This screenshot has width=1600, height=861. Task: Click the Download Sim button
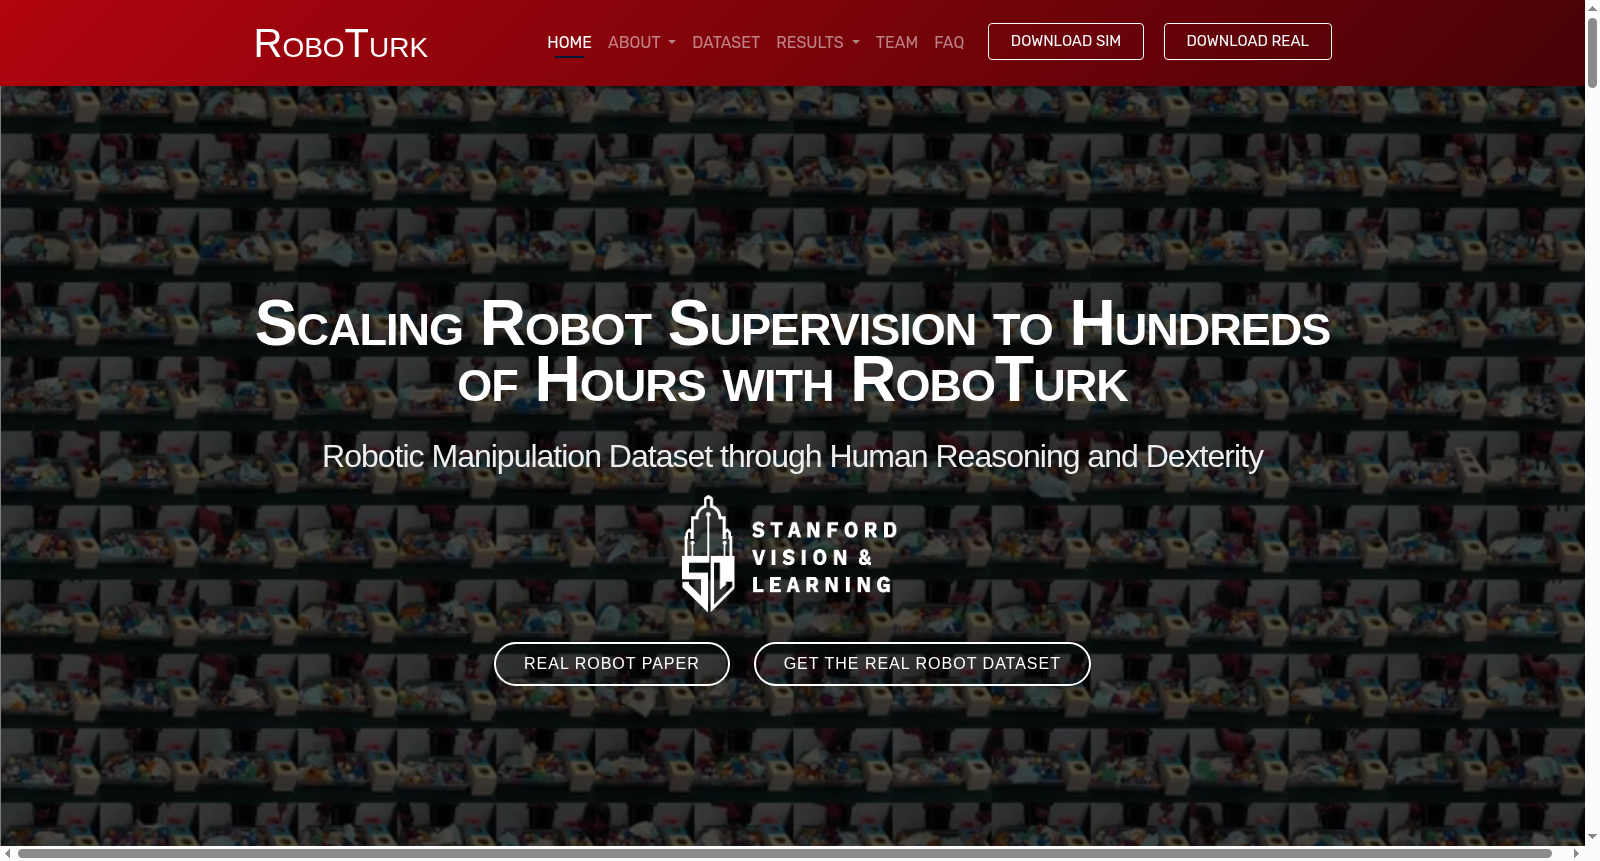pos(1066,41)
